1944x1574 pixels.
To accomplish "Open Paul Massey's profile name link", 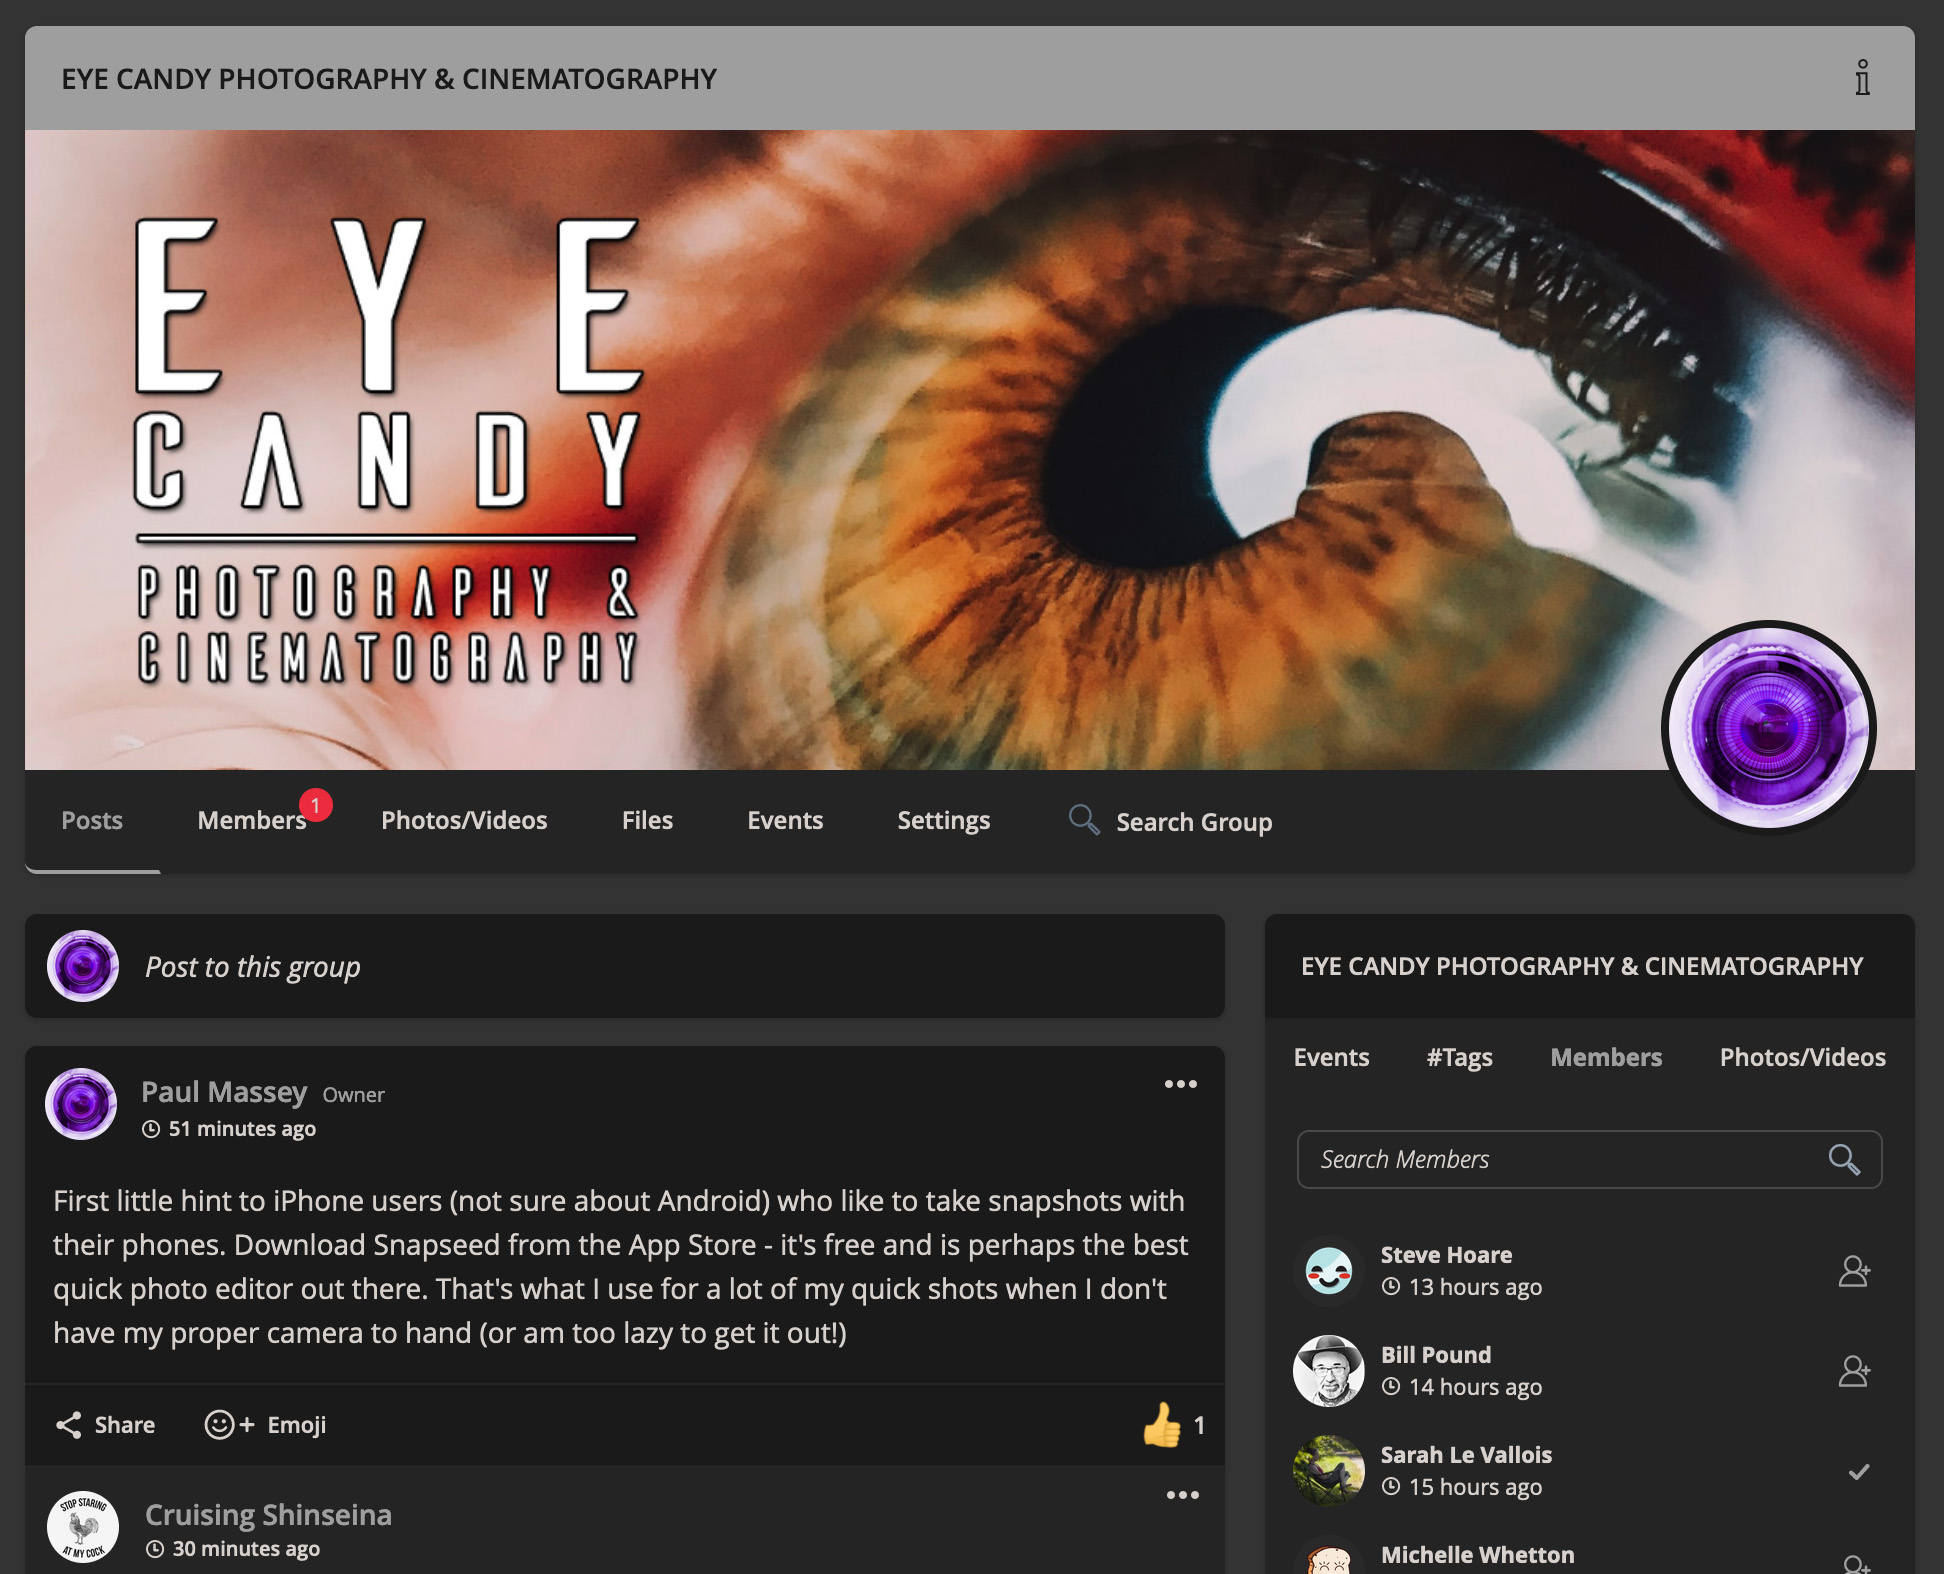I will tap(224, 1092).
